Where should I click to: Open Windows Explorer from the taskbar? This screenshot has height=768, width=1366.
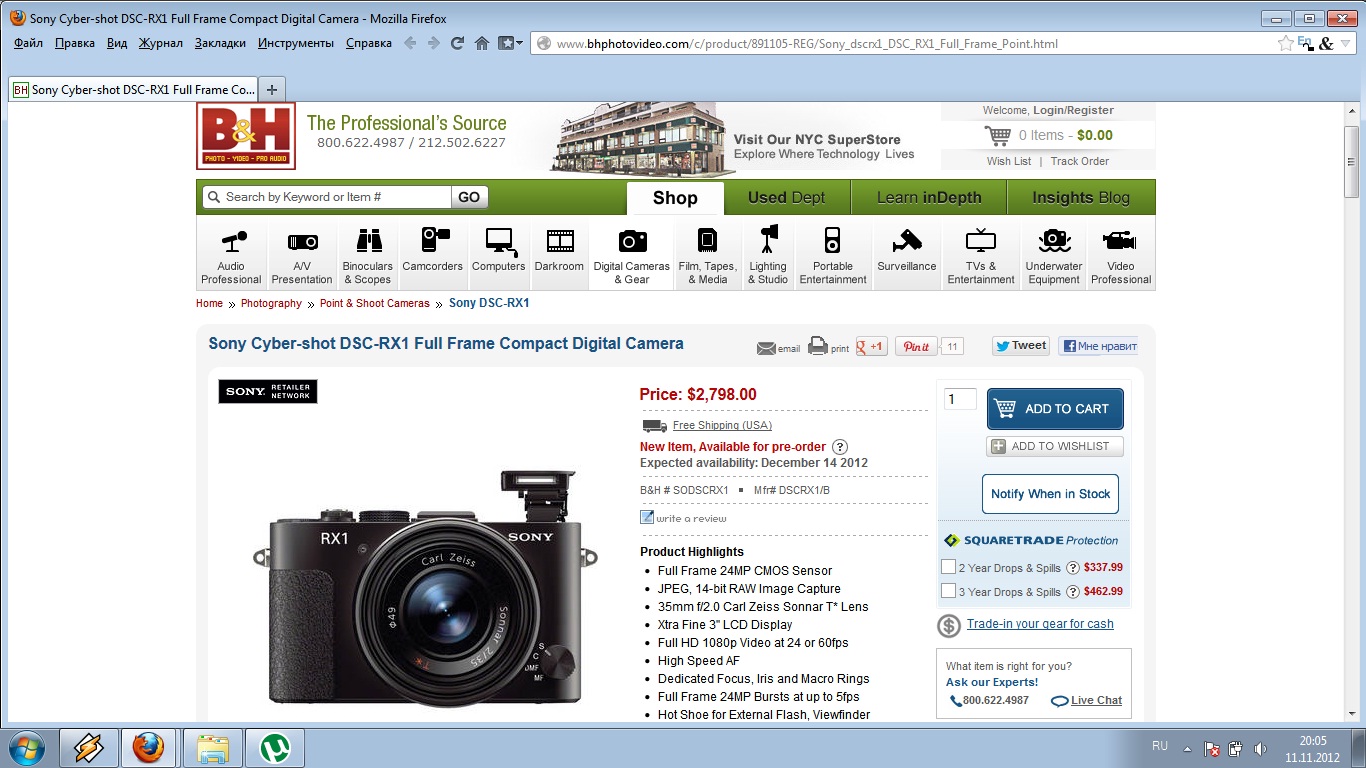coord(212,748)
